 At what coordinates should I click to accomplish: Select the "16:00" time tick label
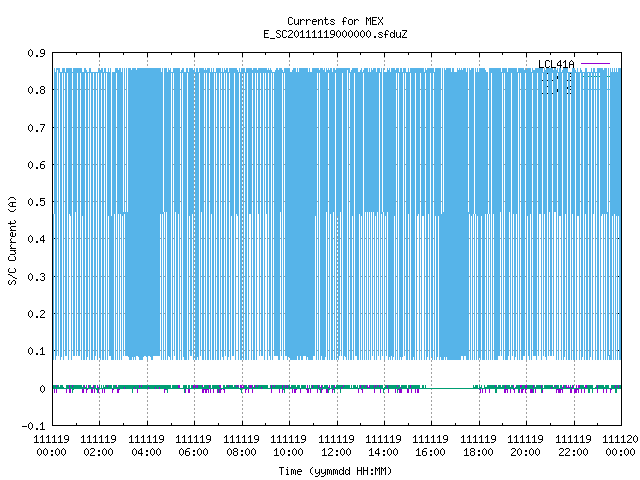coord(430,452)
